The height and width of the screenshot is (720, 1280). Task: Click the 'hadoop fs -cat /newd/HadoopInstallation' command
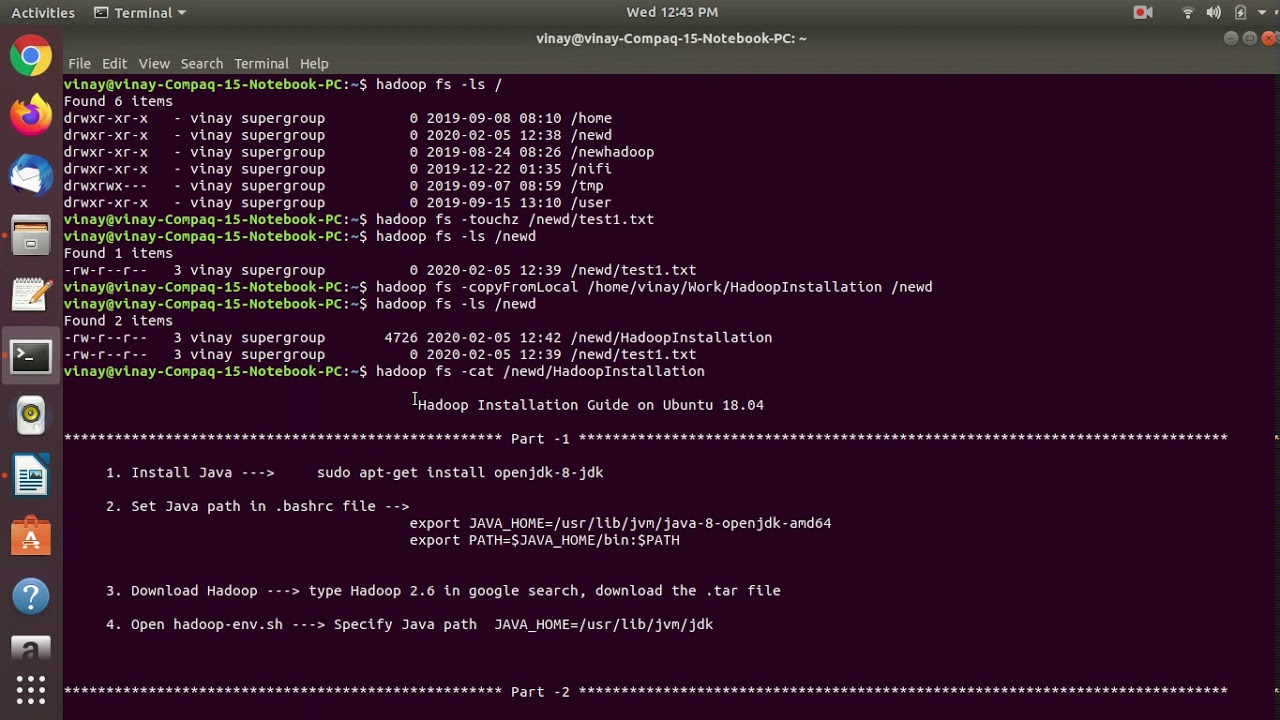pos(540,371)
